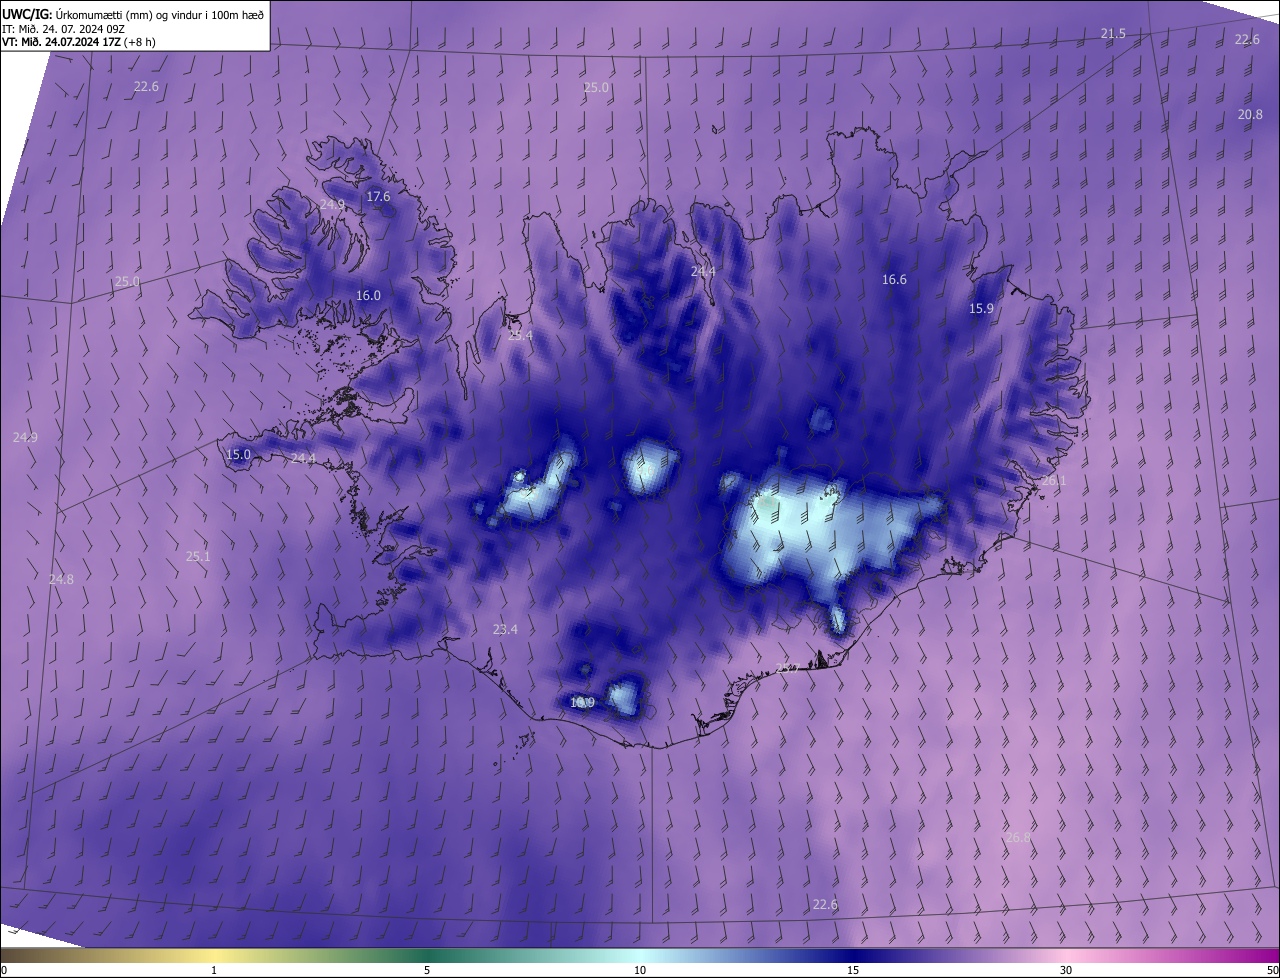1280x978 pixels.
Task: Click the 17.6 value label
Action: (378, 196)
